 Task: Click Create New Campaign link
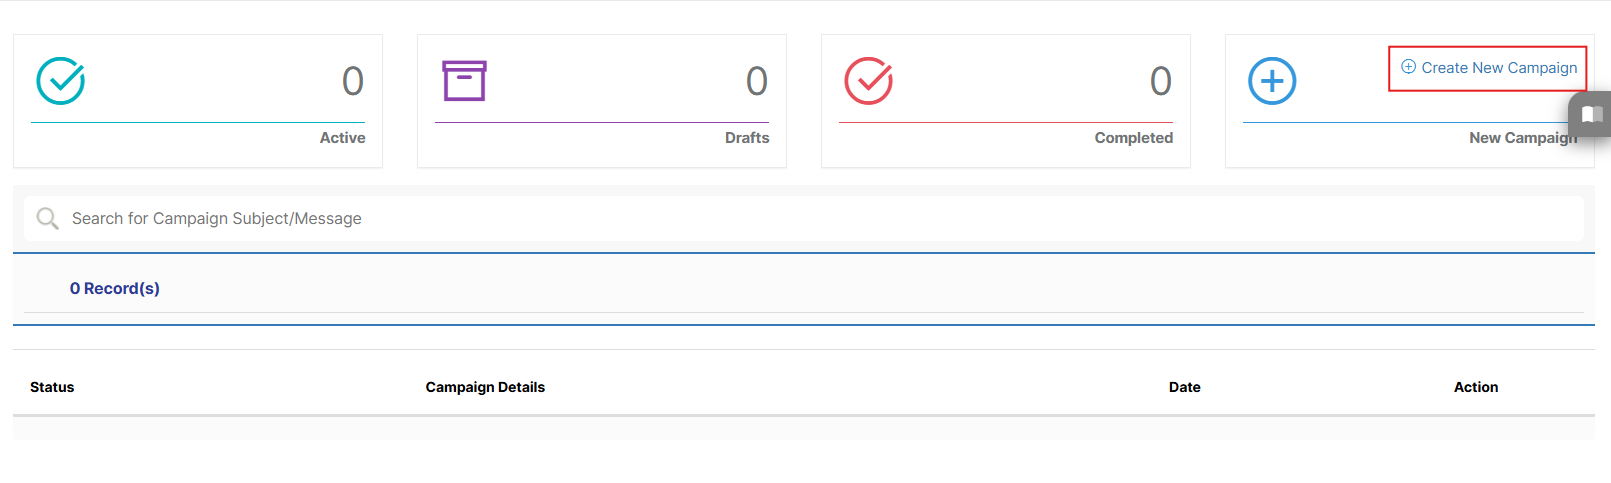(1499, 68)
